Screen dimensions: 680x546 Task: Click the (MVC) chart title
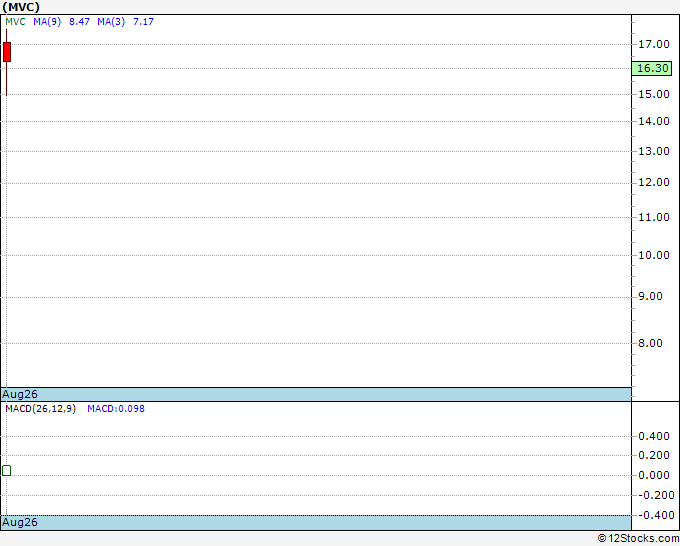(x=21, y=7)
